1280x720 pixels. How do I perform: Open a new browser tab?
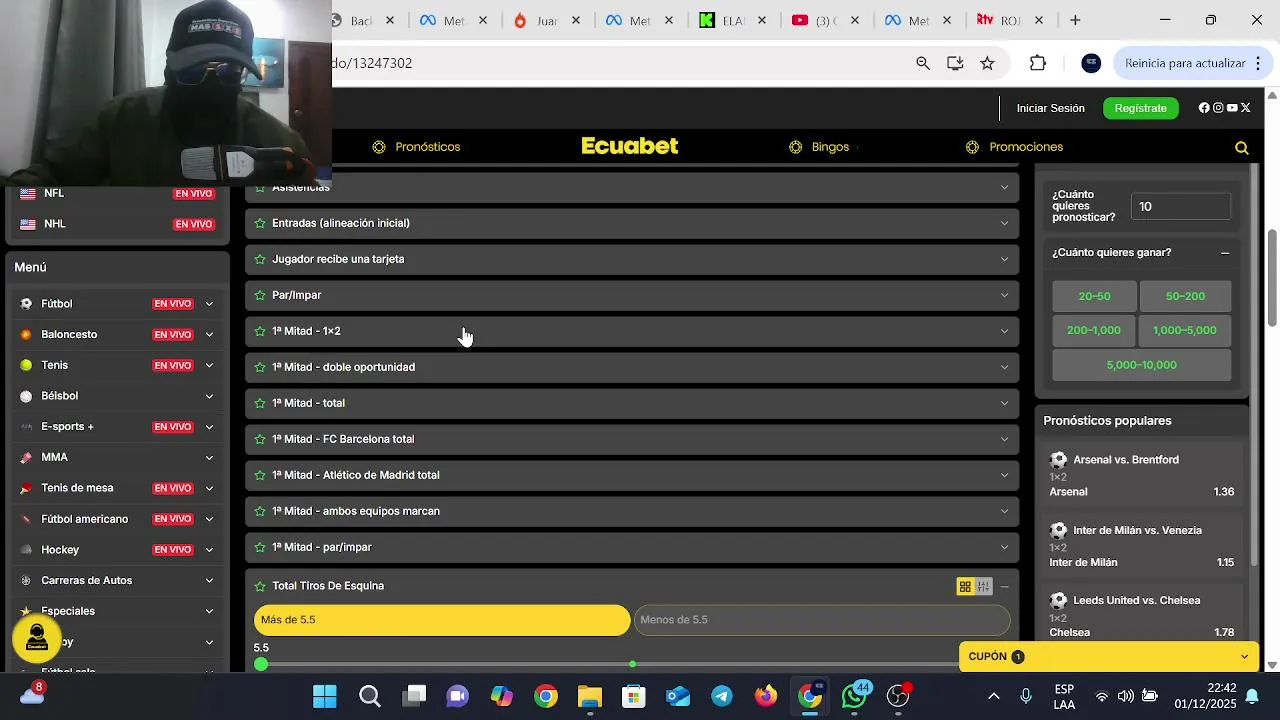click(x=1075, y=20)
